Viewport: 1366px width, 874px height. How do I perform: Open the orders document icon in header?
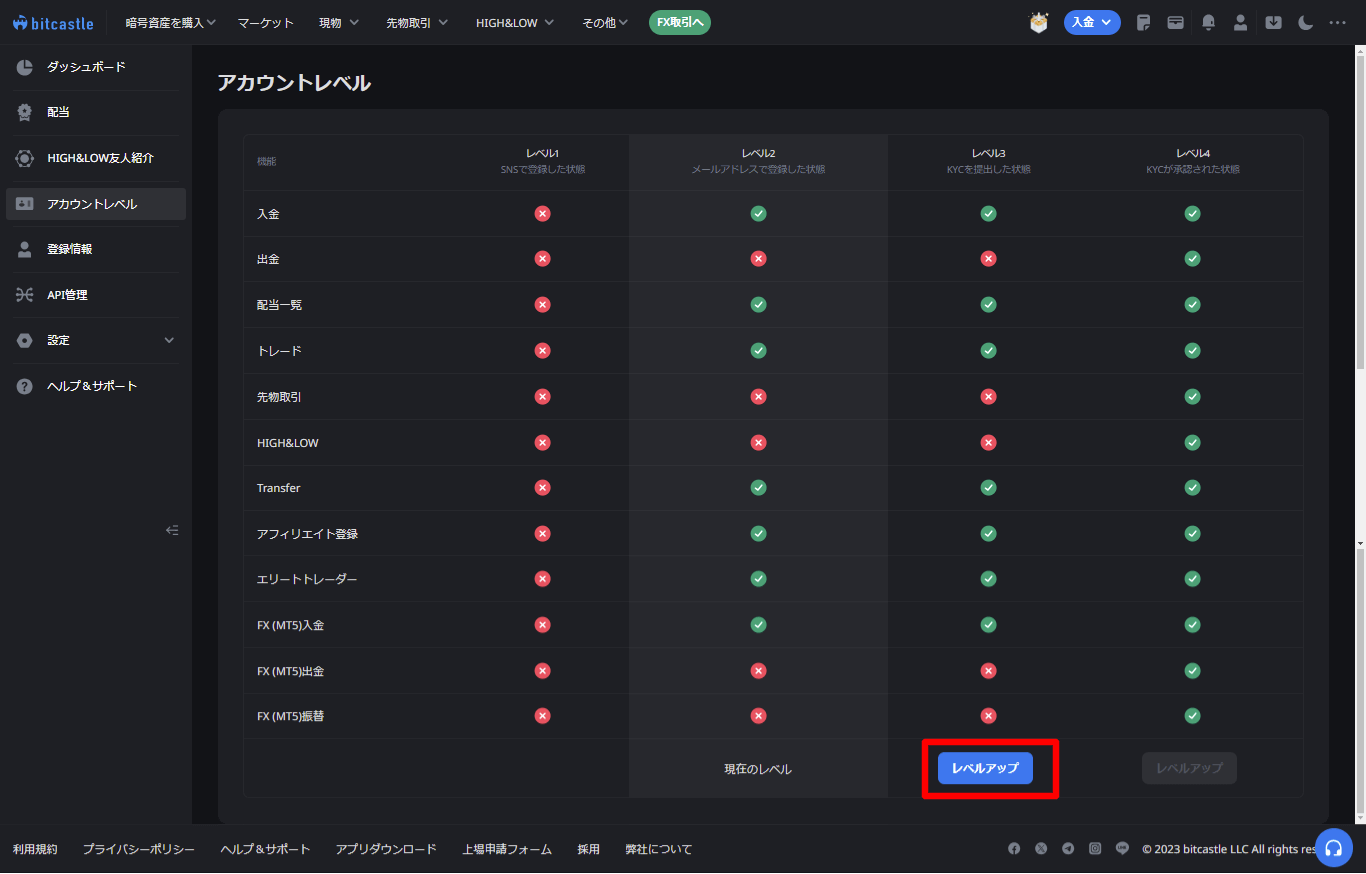point(1144,22)
